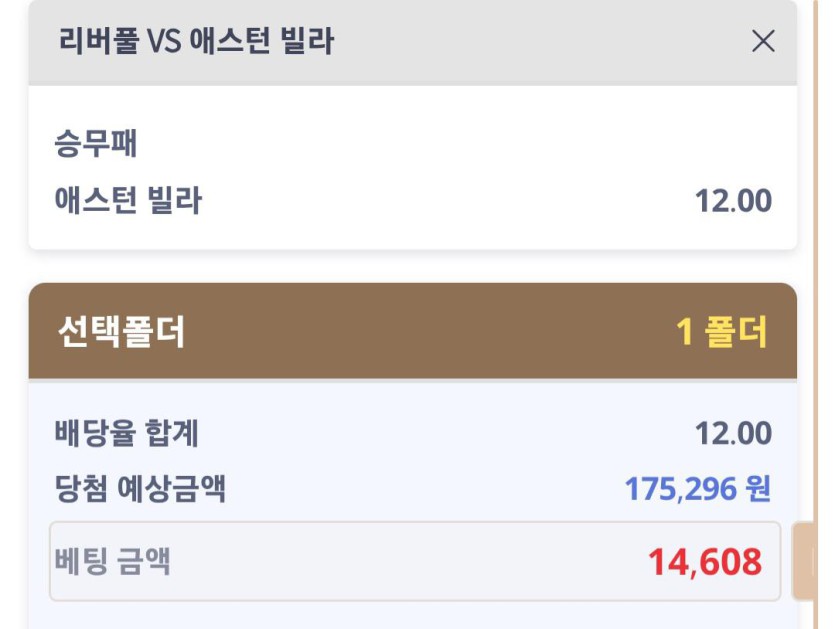Click the 베팅 금액 label text
The image size is (835, 629).
click(112, 561)
